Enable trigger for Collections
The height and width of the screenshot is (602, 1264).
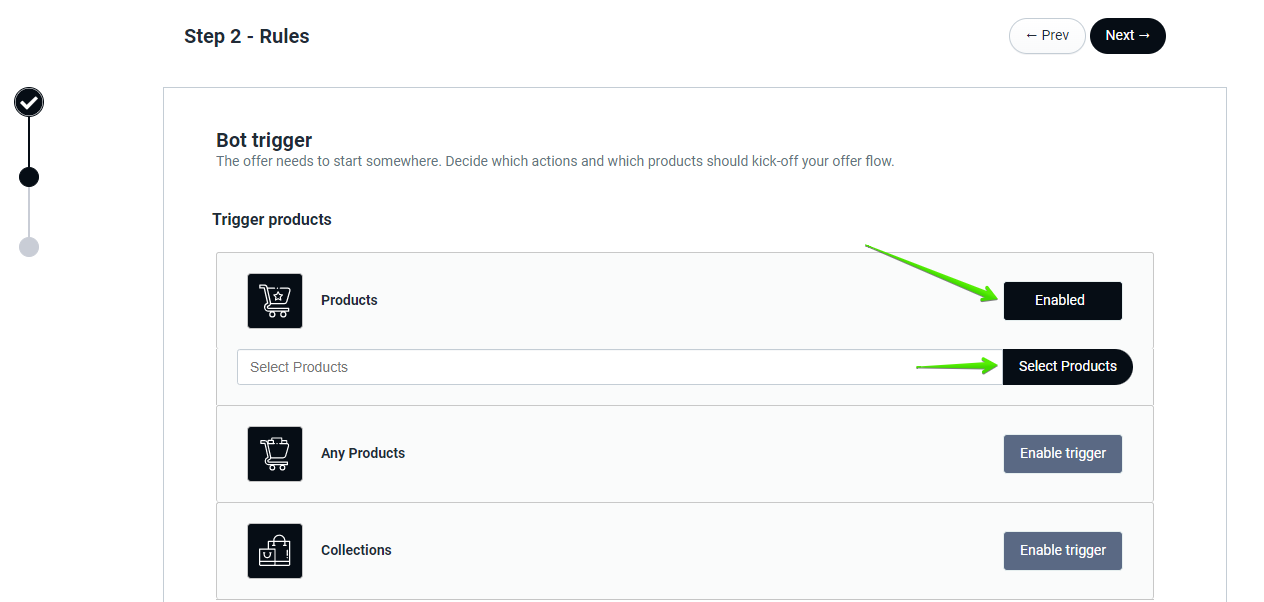point(1062,551)
